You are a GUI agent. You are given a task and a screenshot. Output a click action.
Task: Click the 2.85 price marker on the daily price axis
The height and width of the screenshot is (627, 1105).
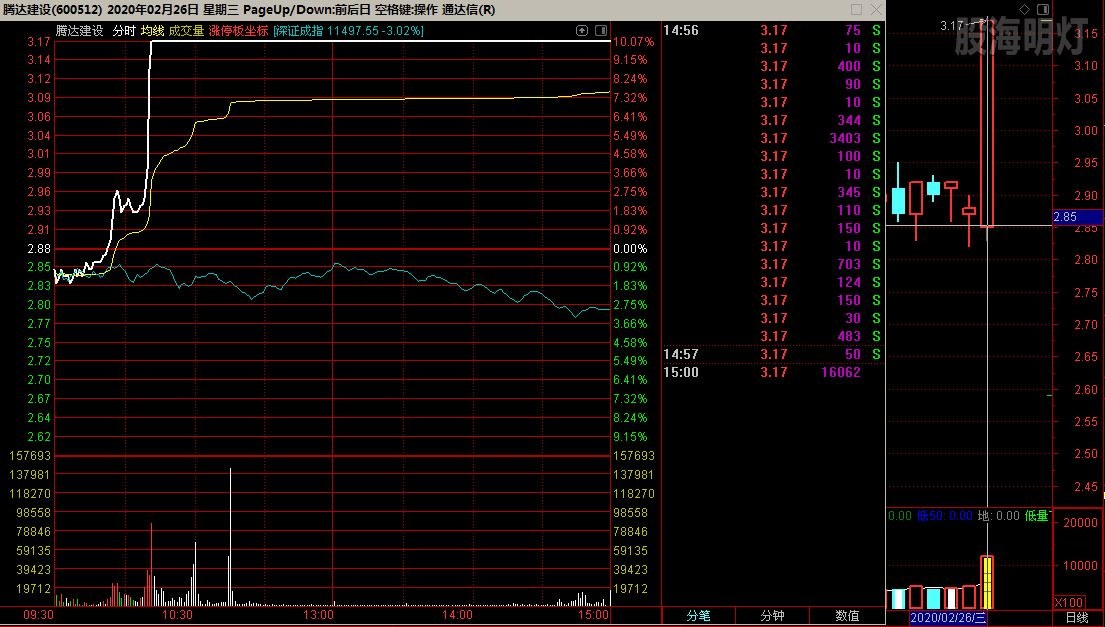coord(1078,217)
